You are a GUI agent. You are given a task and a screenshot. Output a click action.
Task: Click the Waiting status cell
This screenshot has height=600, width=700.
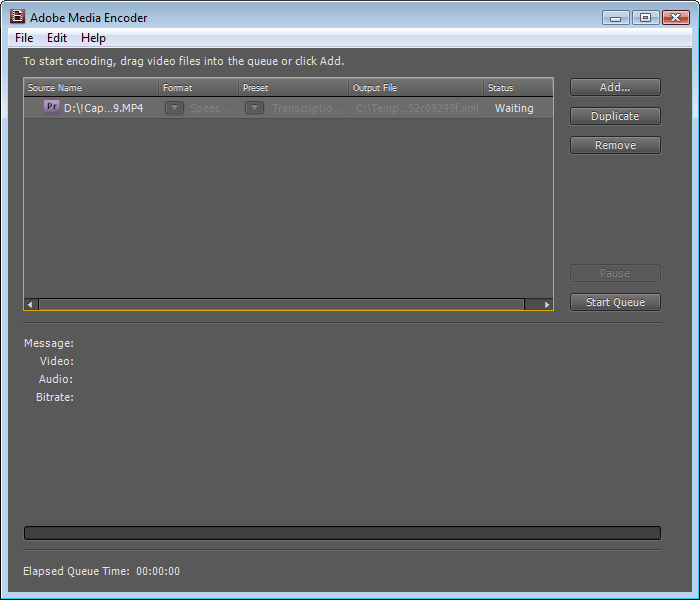[x=514, y=108]
